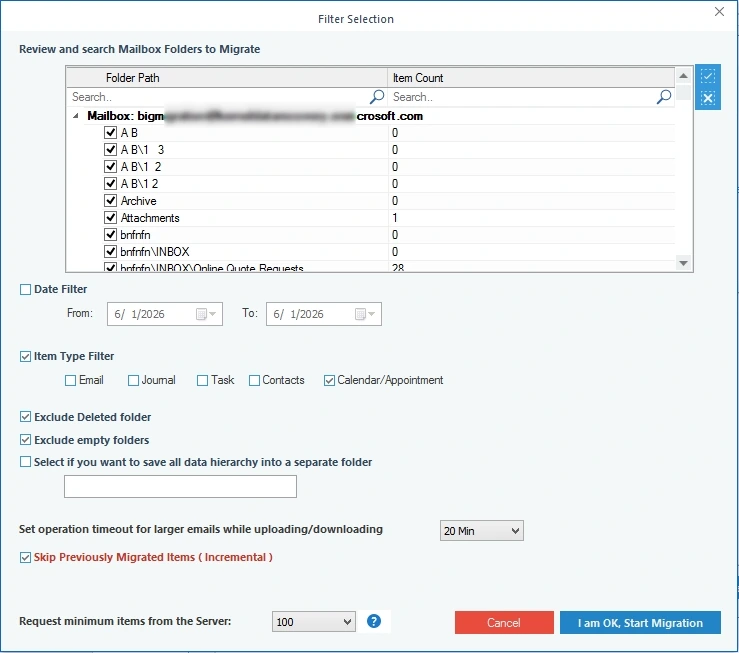Click the Deselect All folders icon
This screenshot has width=739, height=653.
707,98
